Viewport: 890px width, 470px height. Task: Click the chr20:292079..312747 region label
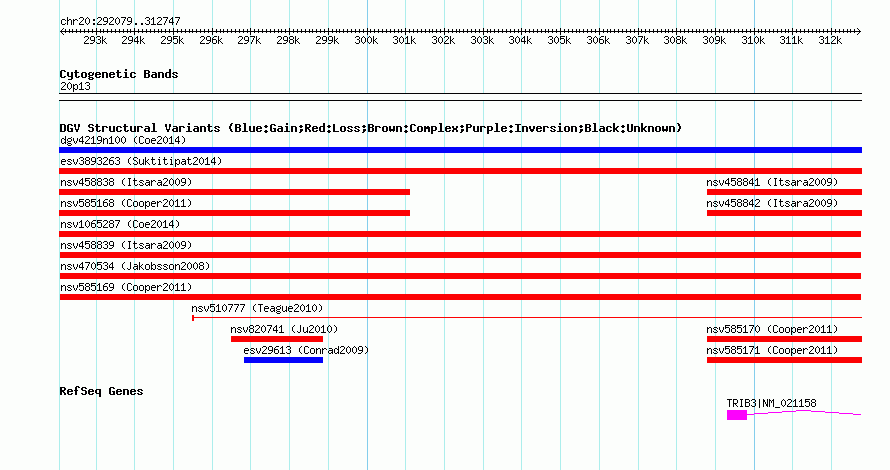pyautogui.click(x=120, y=21)
